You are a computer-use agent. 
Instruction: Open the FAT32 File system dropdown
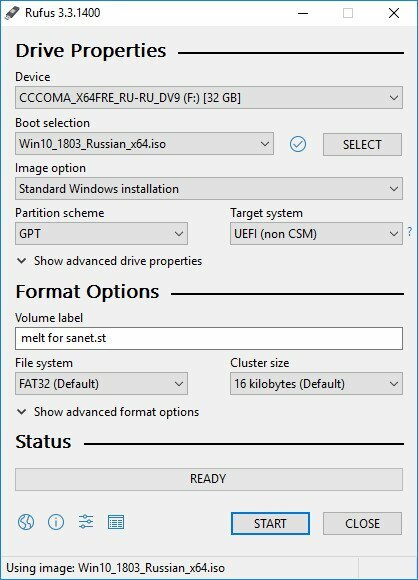tap(101, 384)
